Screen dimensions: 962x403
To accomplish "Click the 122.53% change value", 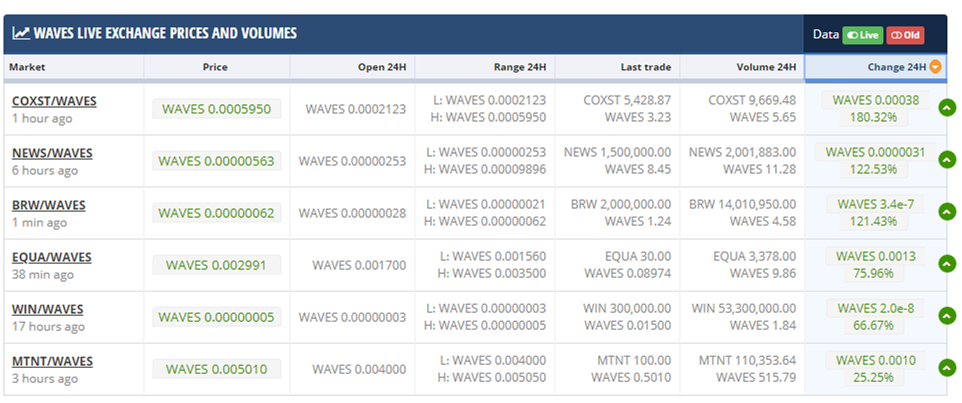I will tap(873, 169).
